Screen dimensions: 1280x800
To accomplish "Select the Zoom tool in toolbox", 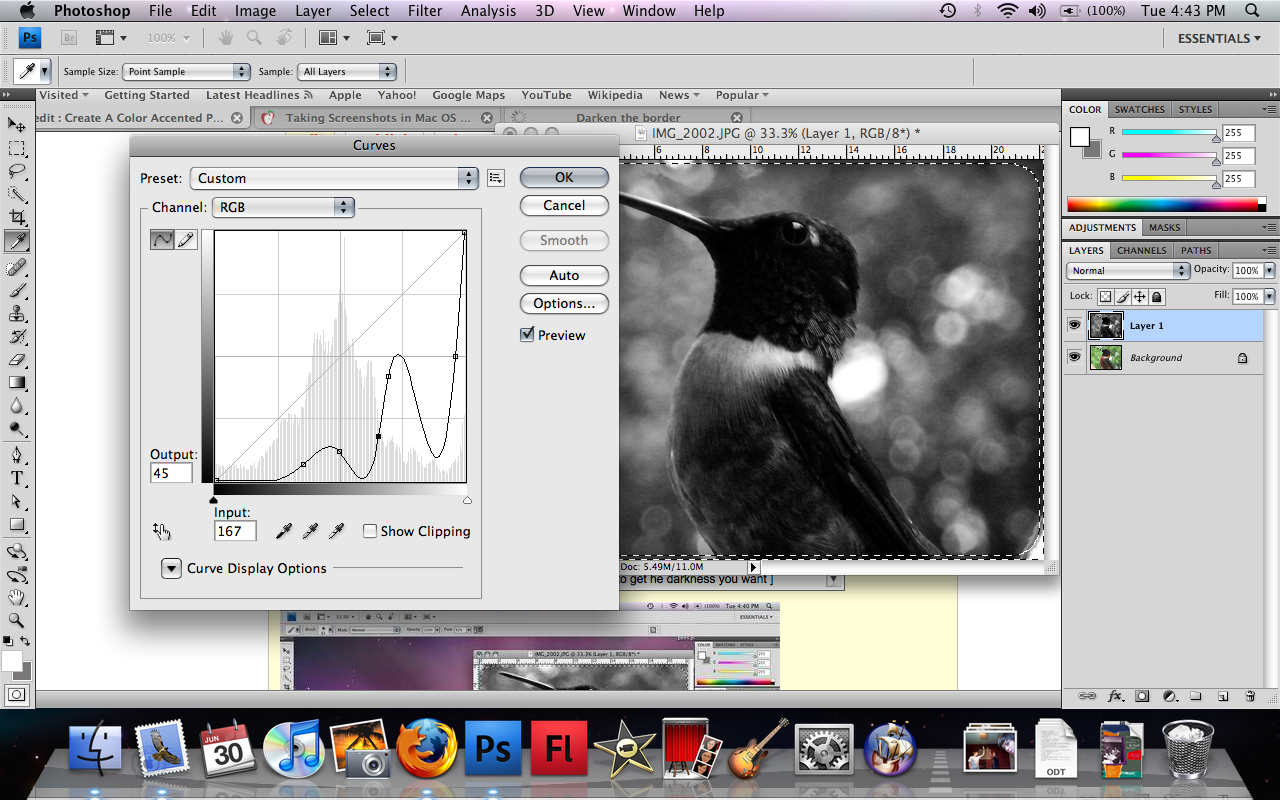I will pyautogui.click(x=17, y=621).
